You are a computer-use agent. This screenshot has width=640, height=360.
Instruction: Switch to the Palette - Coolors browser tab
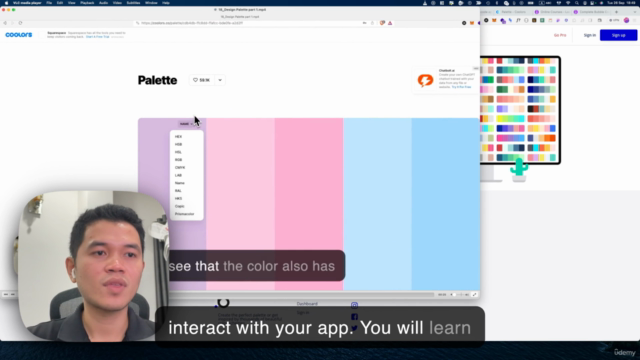pos(513,12)
